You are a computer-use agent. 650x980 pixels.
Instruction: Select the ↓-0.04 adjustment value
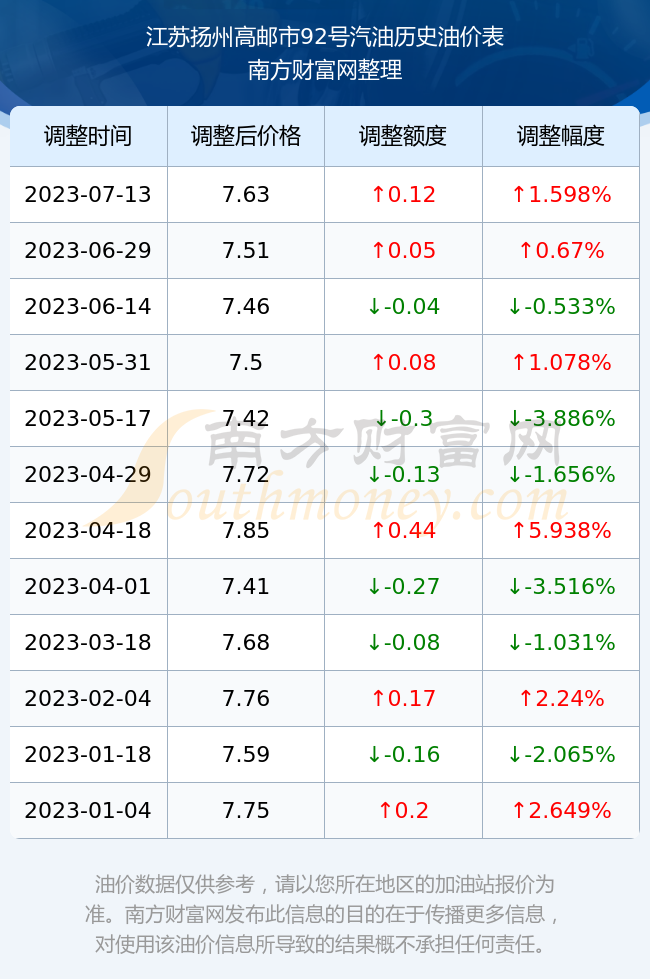pyautogui.click(x=403, y=306)
